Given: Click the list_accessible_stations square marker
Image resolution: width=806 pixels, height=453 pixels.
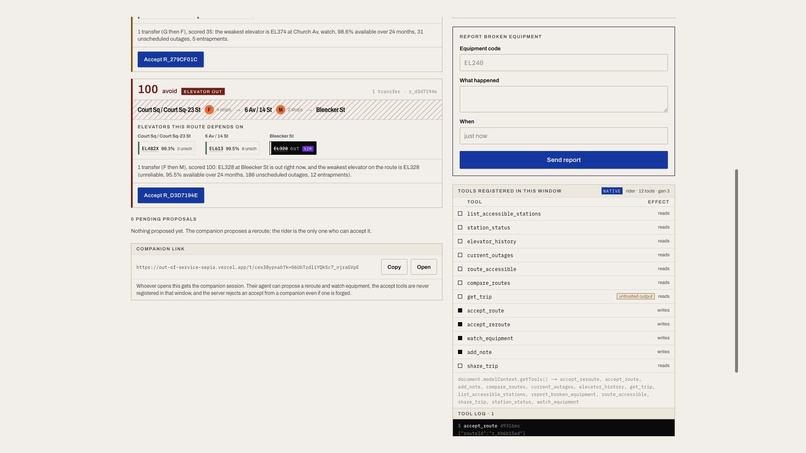Looking at the screenshot, I should (x=460, y=213).
